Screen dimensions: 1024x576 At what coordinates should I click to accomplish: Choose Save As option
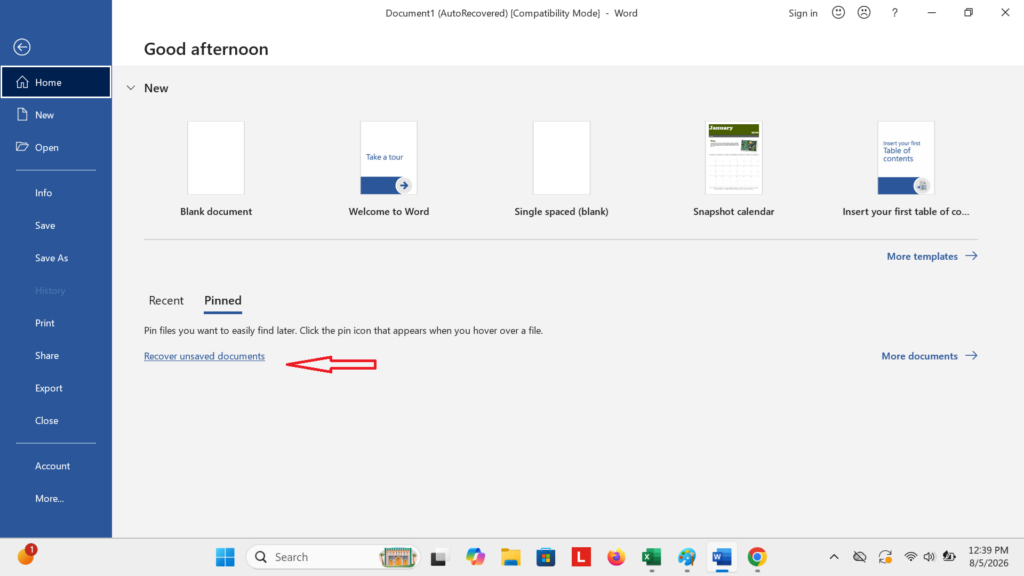[52, 258]
